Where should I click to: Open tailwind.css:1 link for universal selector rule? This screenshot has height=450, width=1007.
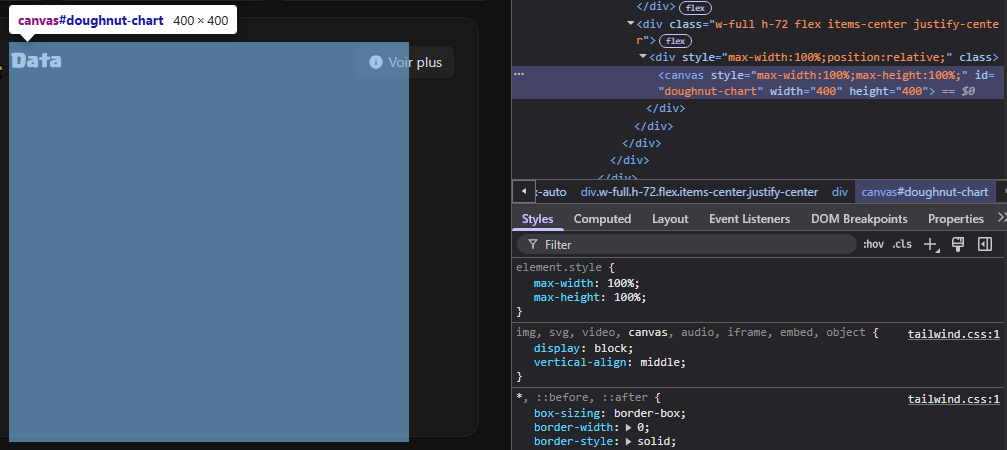(x=954, y=399)
